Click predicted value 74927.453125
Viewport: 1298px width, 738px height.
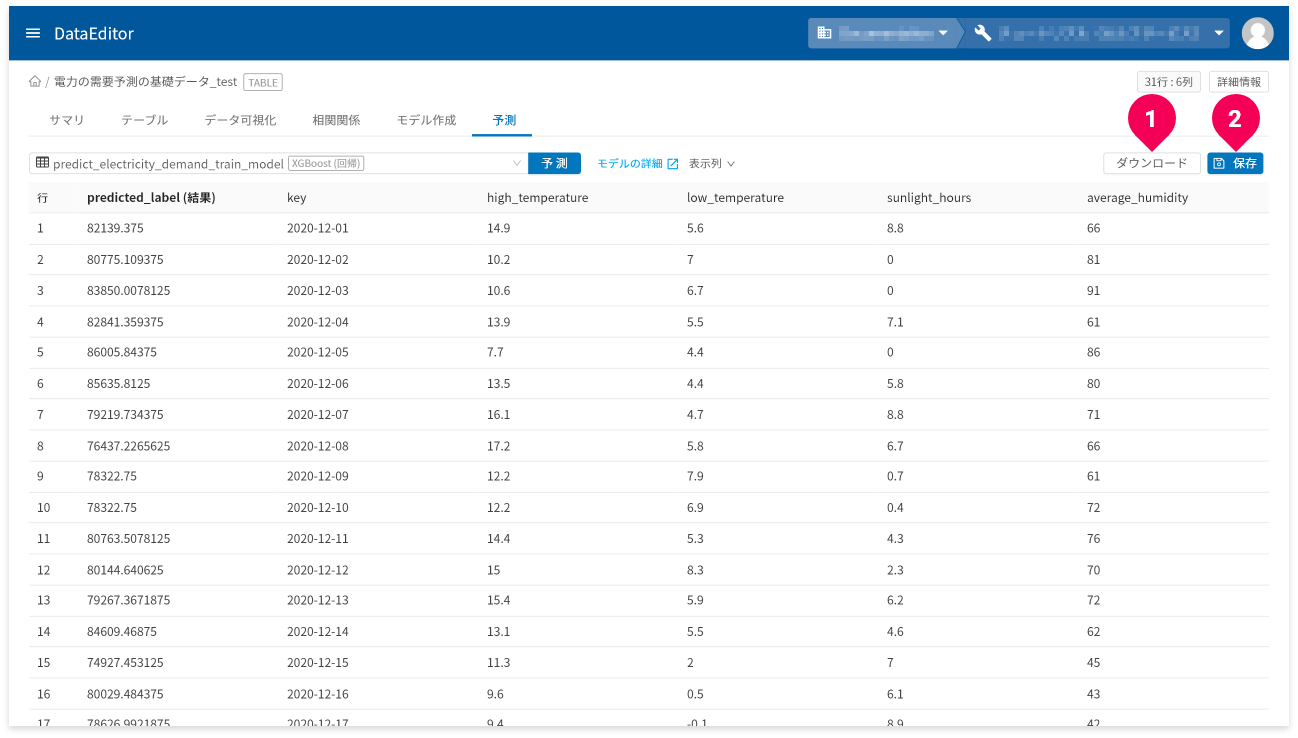125,662
